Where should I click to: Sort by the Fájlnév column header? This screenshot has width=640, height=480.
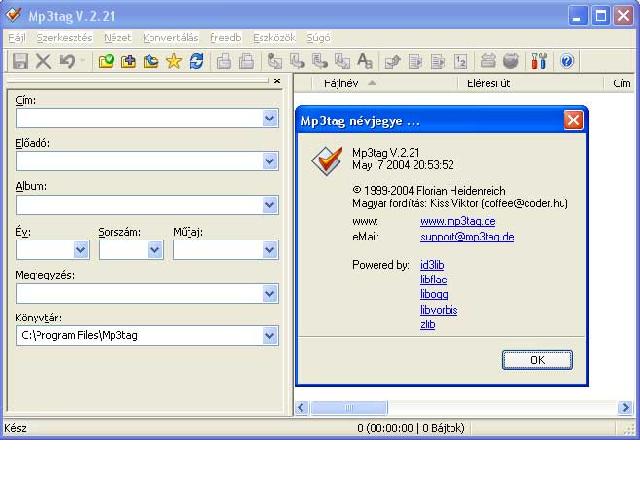pos(384,83)
